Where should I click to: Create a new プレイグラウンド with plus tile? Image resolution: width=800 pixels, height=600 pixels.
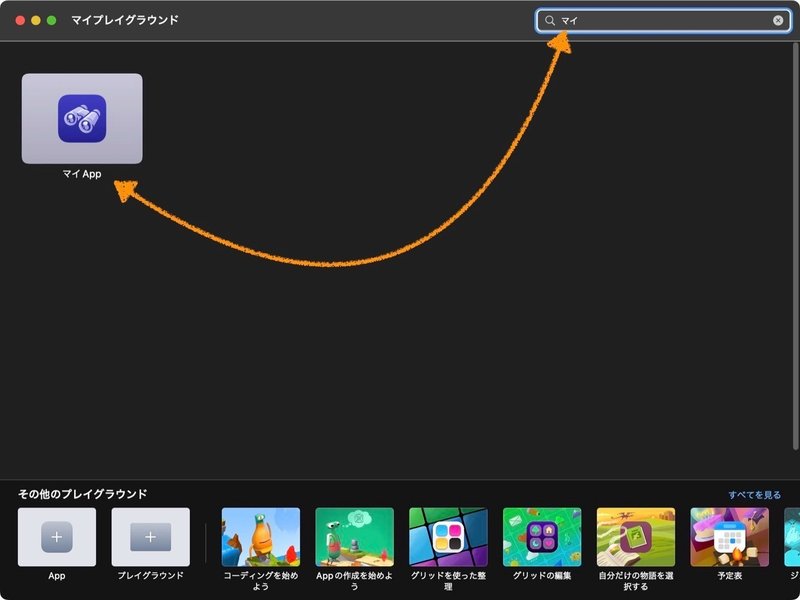coord(151,537)
